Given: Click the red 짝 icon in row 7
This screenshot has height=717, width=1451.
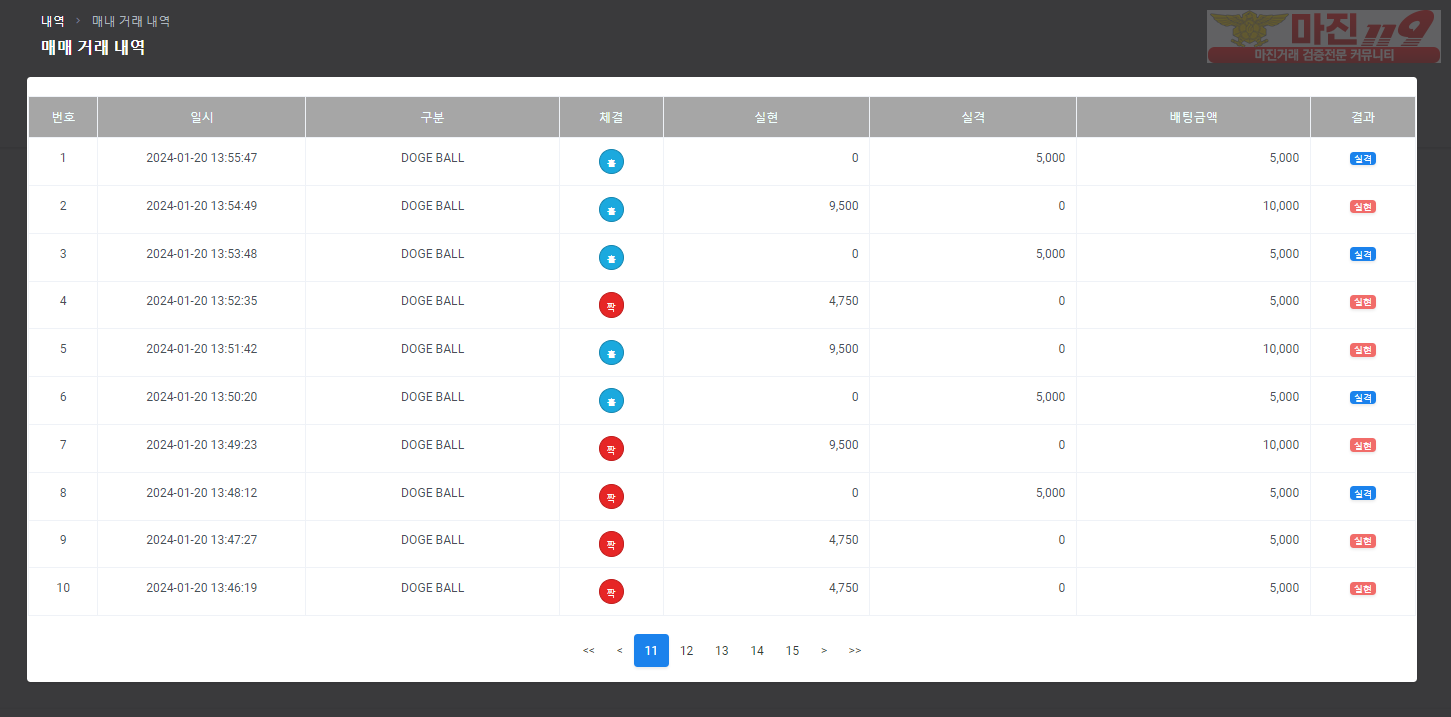Looking at the screenshot, I should pos(611,448).
